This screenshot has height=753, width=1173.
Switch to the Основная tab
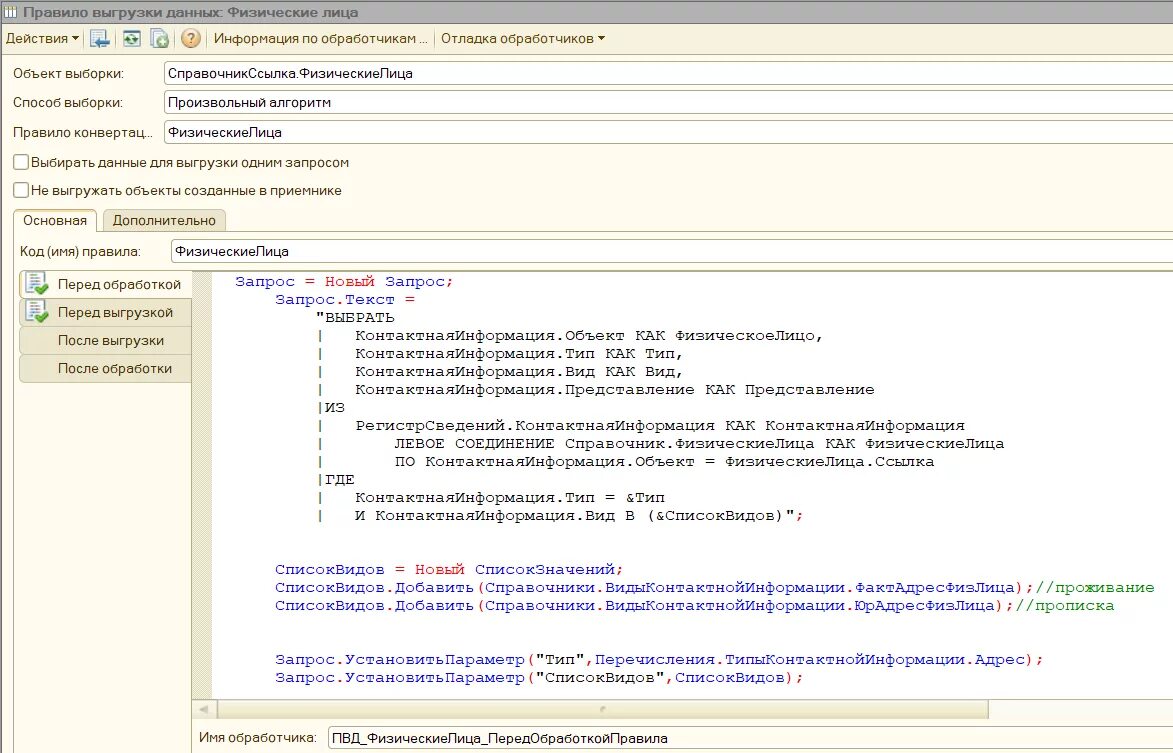(55, 221)
